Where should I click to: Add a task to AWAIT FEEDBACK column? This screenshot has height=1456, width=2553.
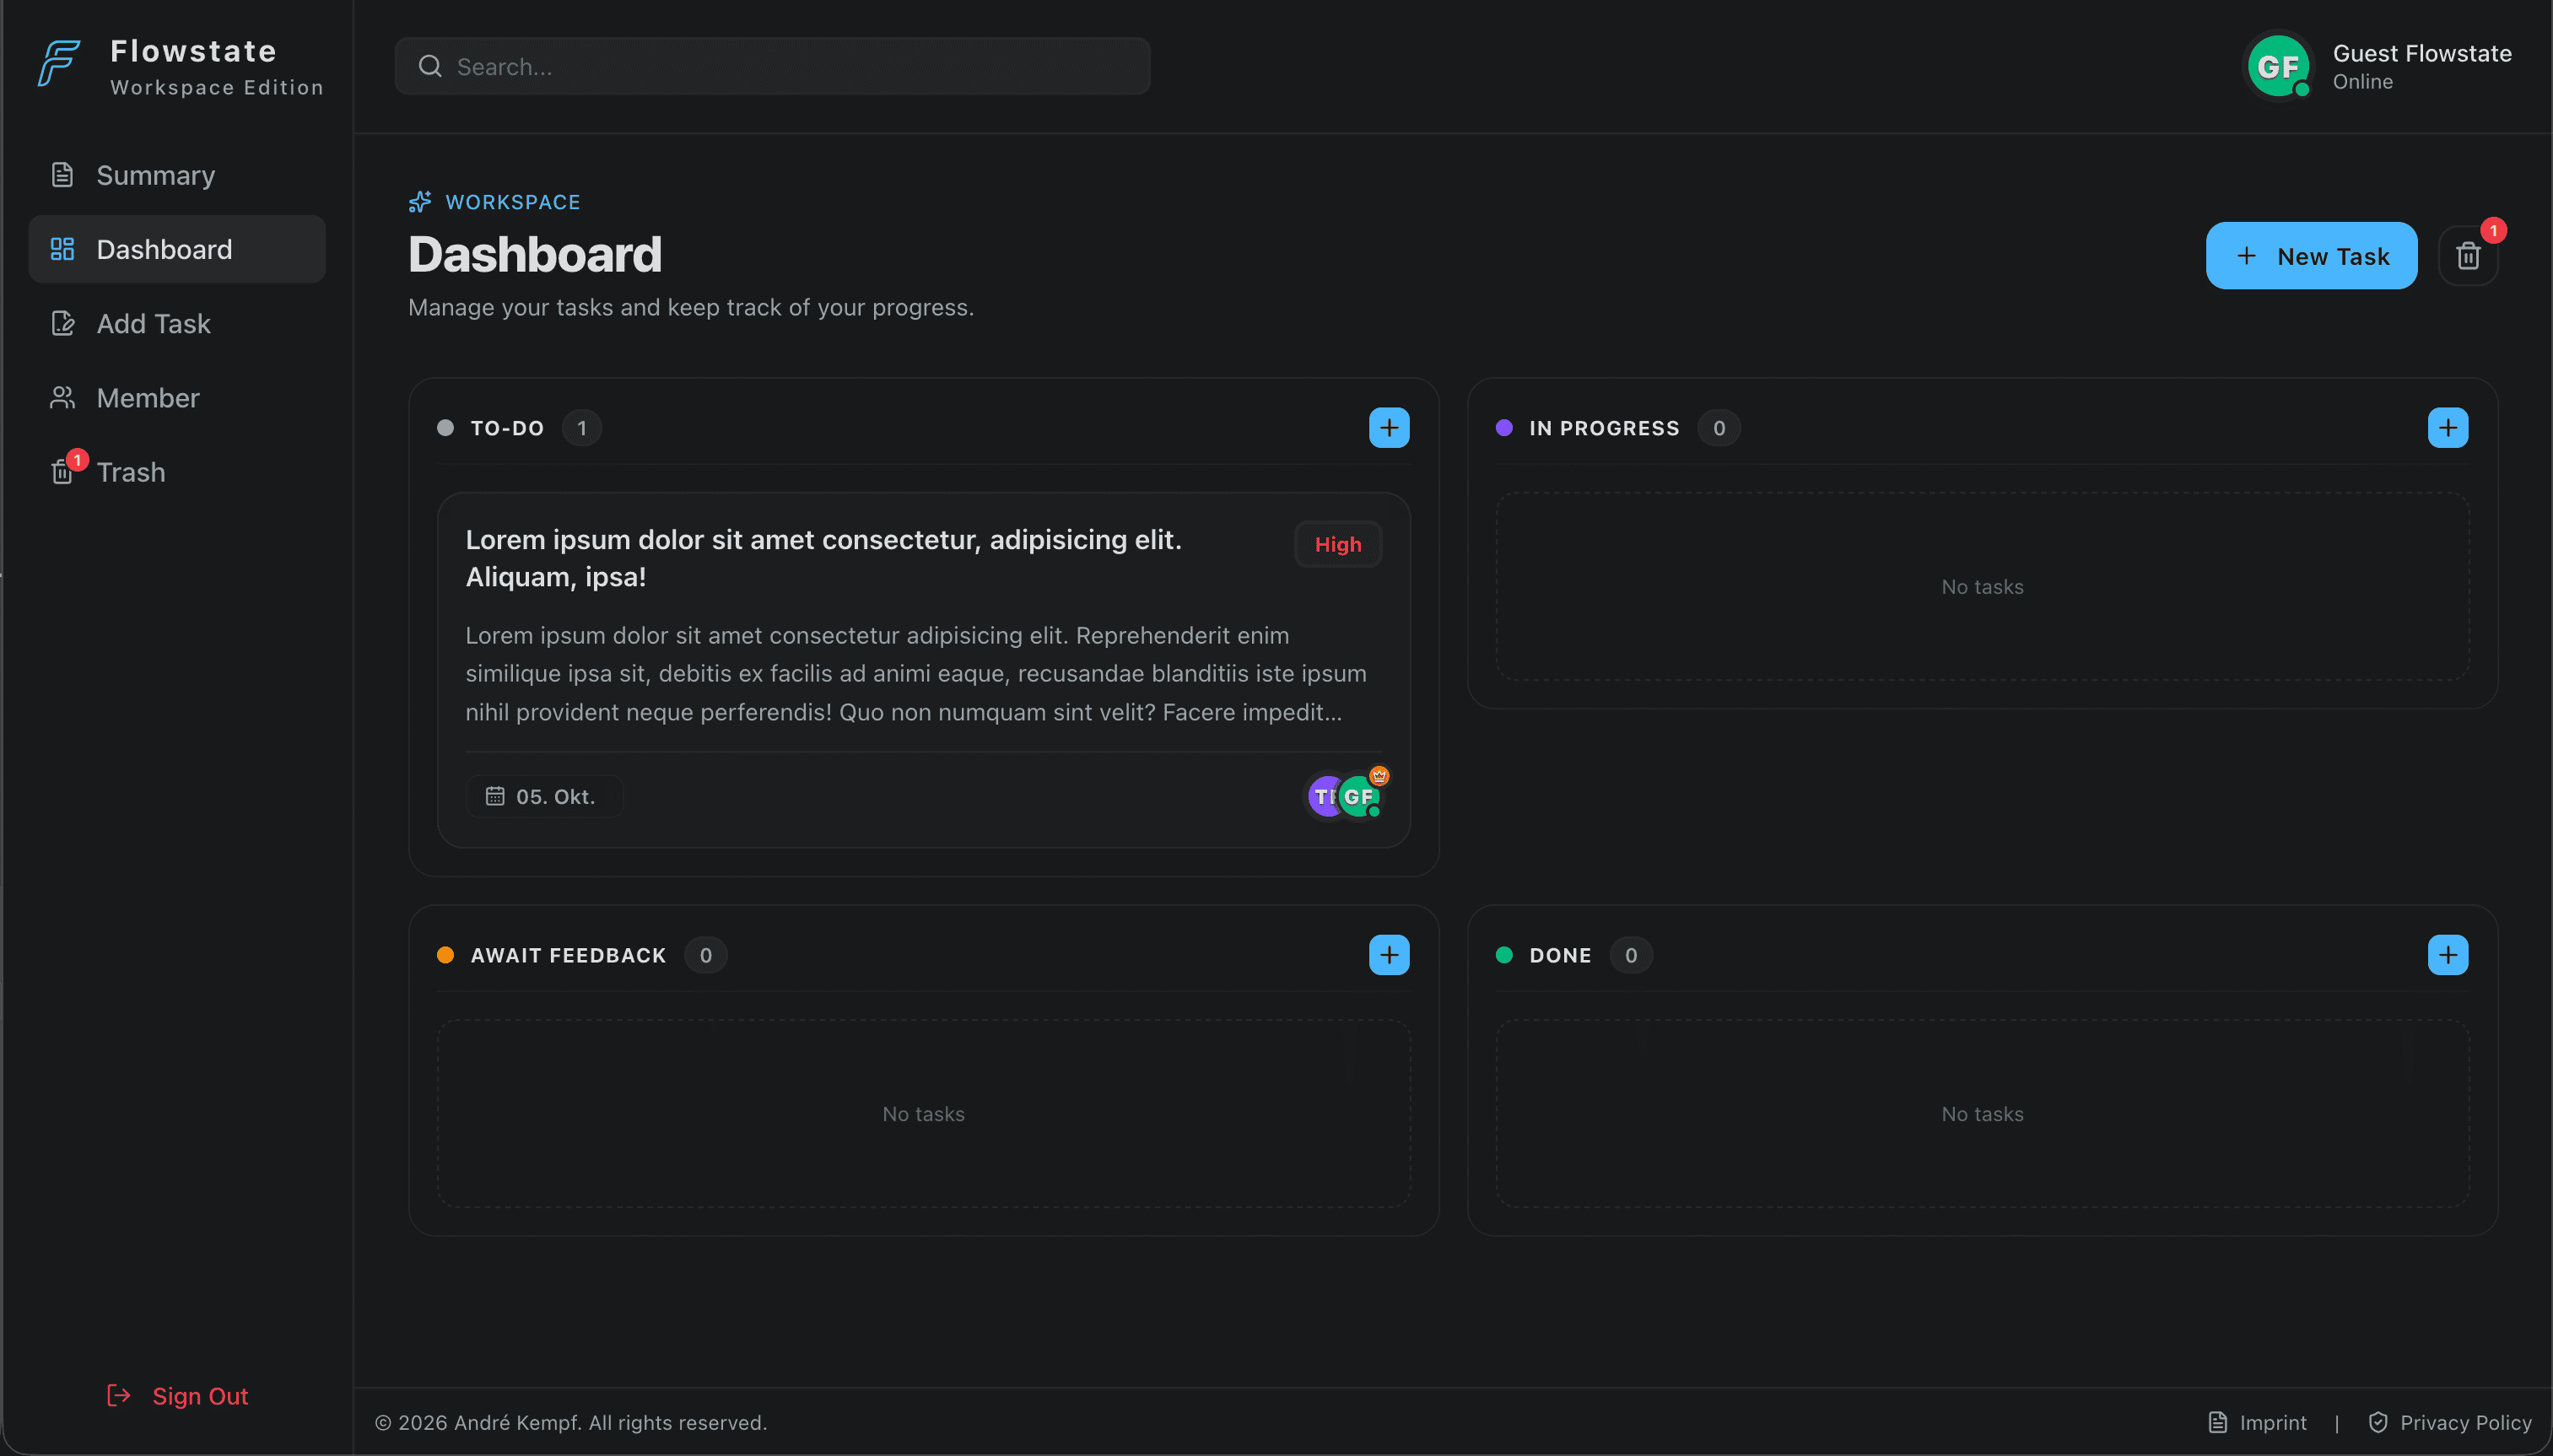[x=1389, y=955]
